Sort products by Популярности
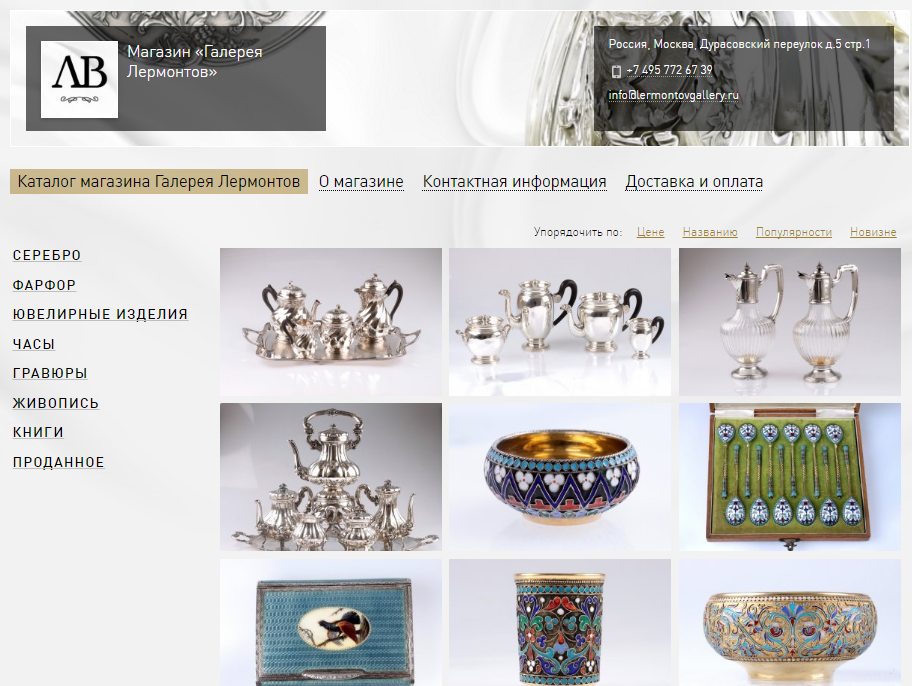The height and width of the screenshot is (686, 912). point(793,232)
